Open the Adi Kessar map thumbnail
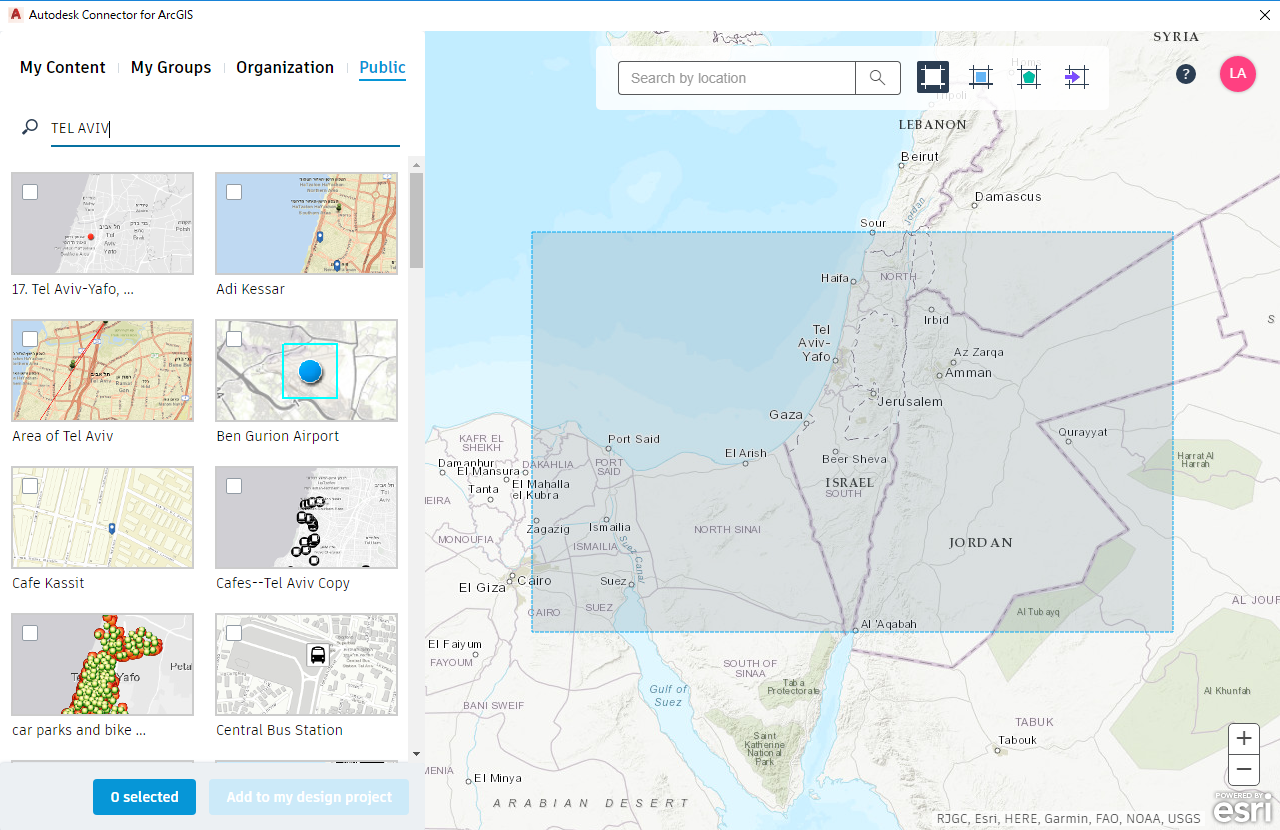Image resolution: width=1280 pixels, height=830 pixels. (306, 224)
